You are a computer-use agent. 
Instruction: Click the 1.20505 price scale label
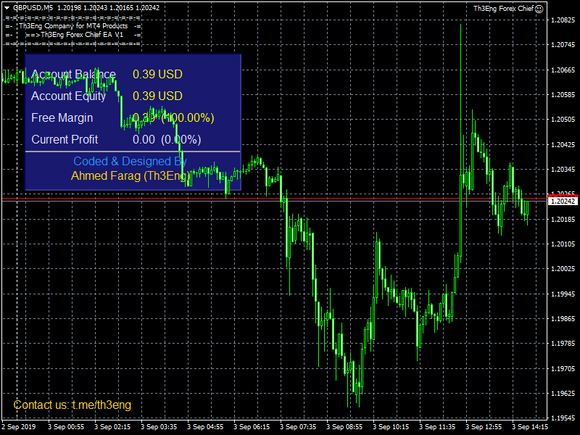563,119
